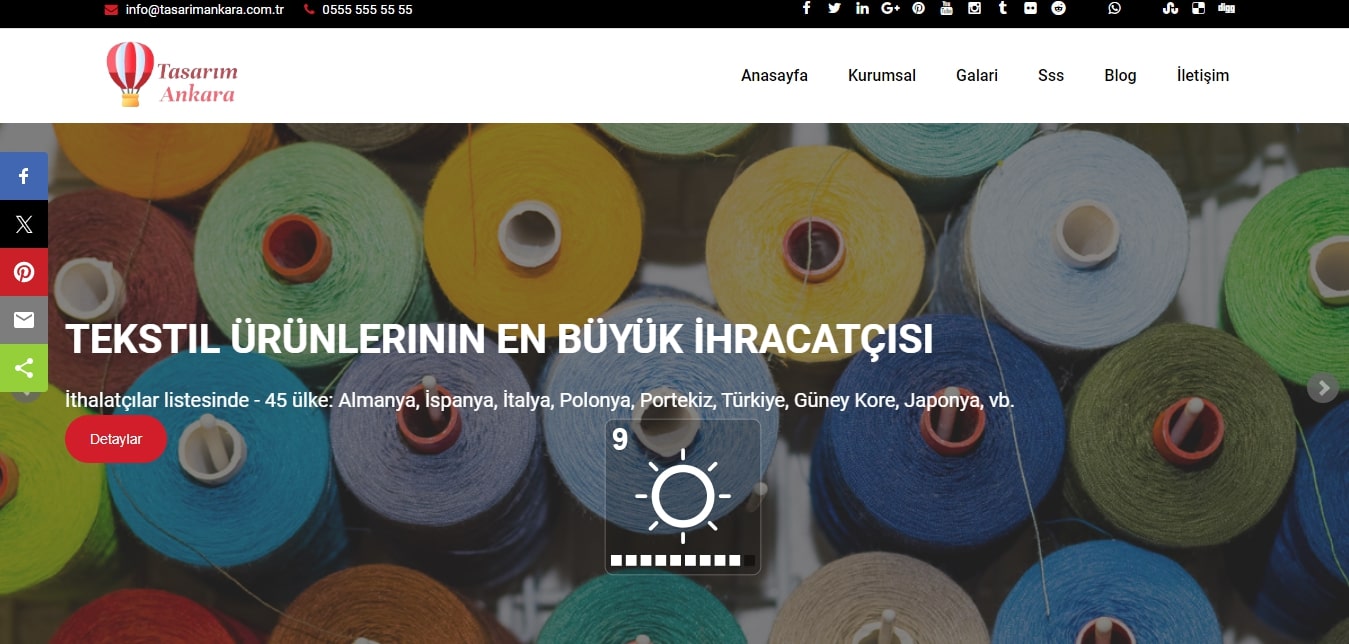Open the Facebook icon in top bar
The width and height of the screenshot is (1349, 644).
point(806,9)
